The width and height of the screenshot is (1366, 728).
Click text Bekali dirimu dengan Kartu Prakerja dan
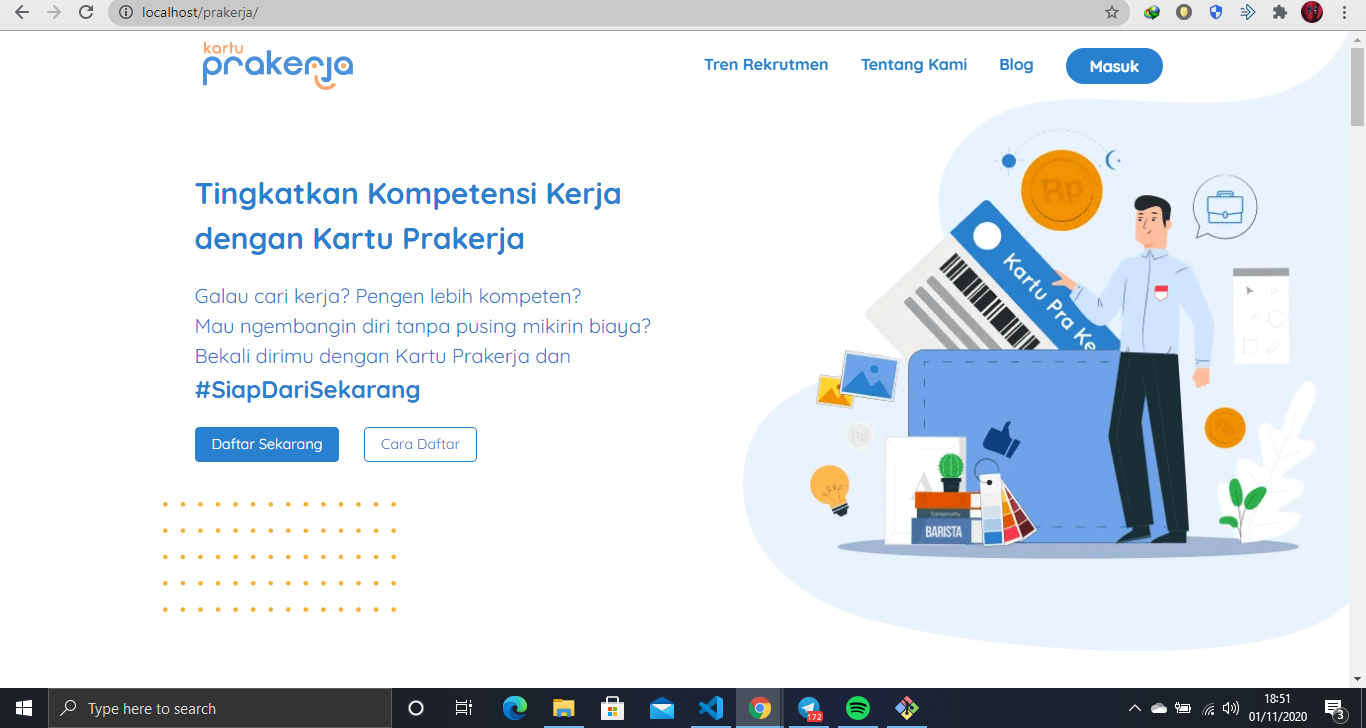(x=383, y=357)
